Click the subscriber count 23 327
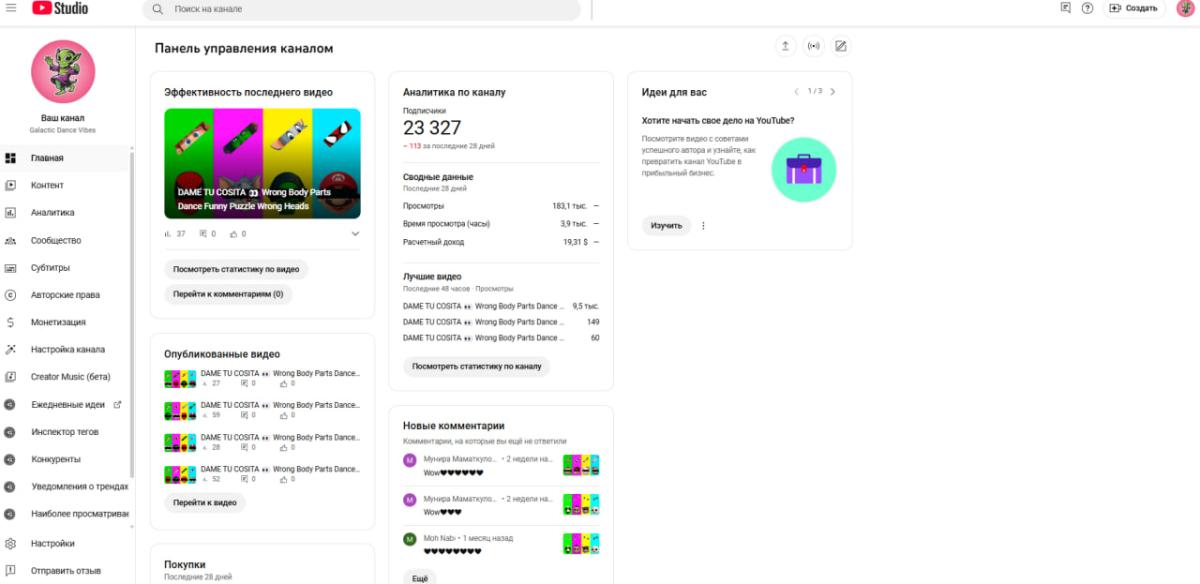This screenshot has width=1200, height=584. pyautogui.click(x=432, y=127)
